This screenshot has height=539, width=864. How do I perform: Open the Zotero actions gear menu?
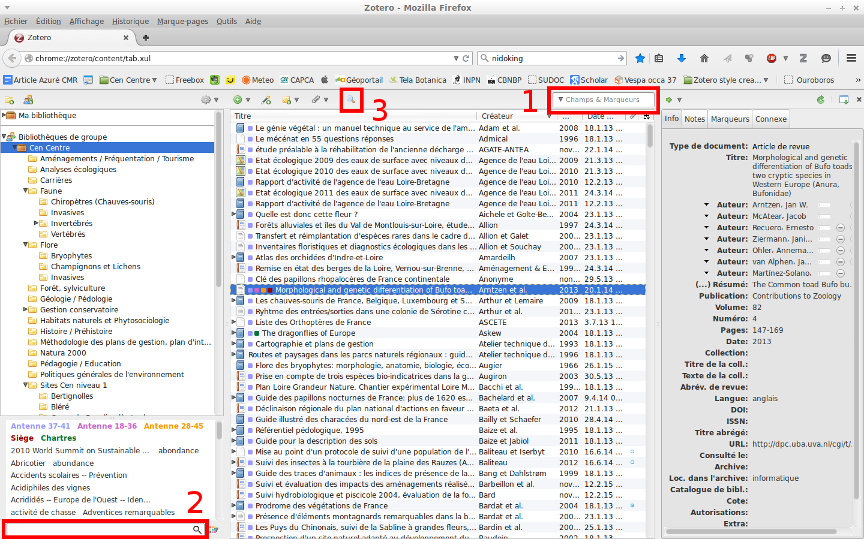(x=208, y=100)
